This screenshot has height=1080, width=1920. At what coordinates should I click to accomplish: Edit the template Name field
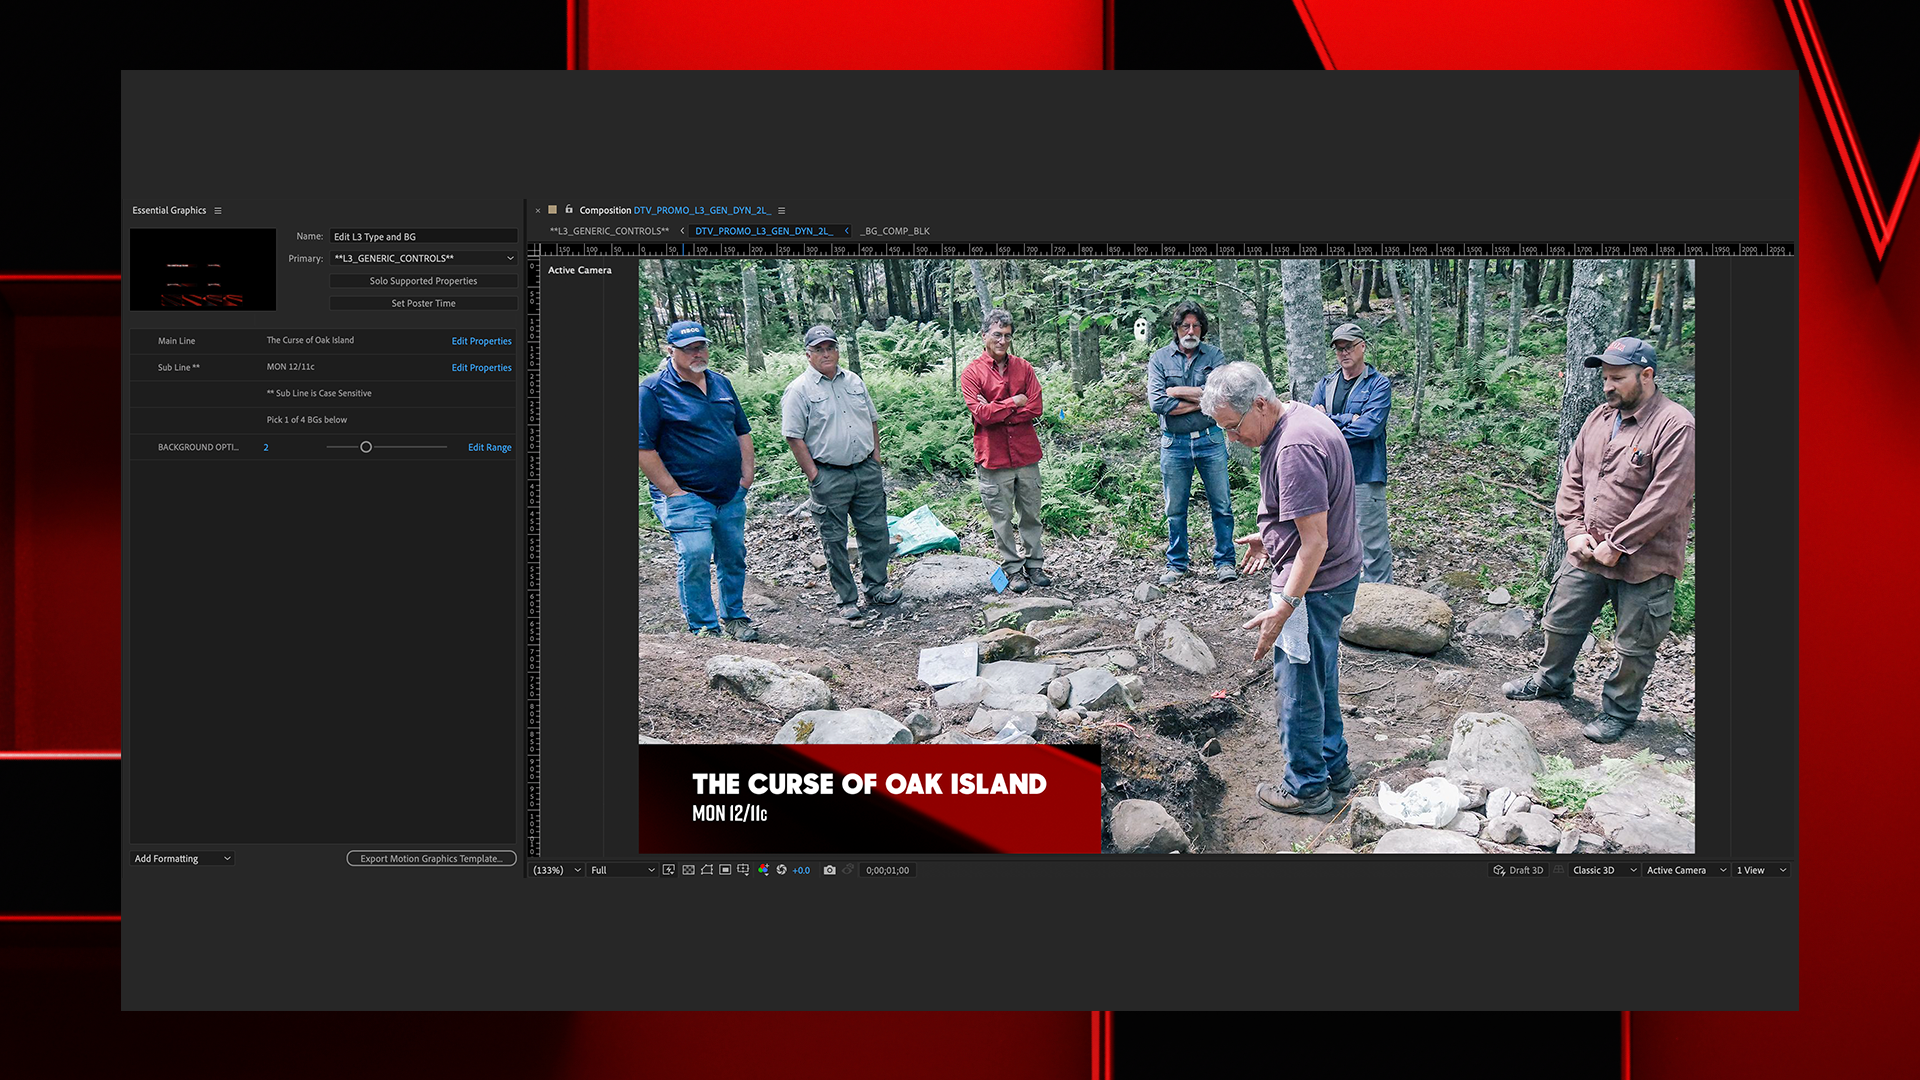click(x=423, y=237)
